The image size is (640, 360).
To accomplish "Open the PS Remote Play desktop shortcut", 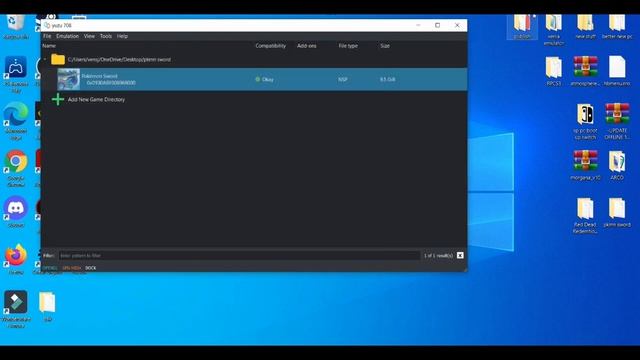I will tap(16, 74).
